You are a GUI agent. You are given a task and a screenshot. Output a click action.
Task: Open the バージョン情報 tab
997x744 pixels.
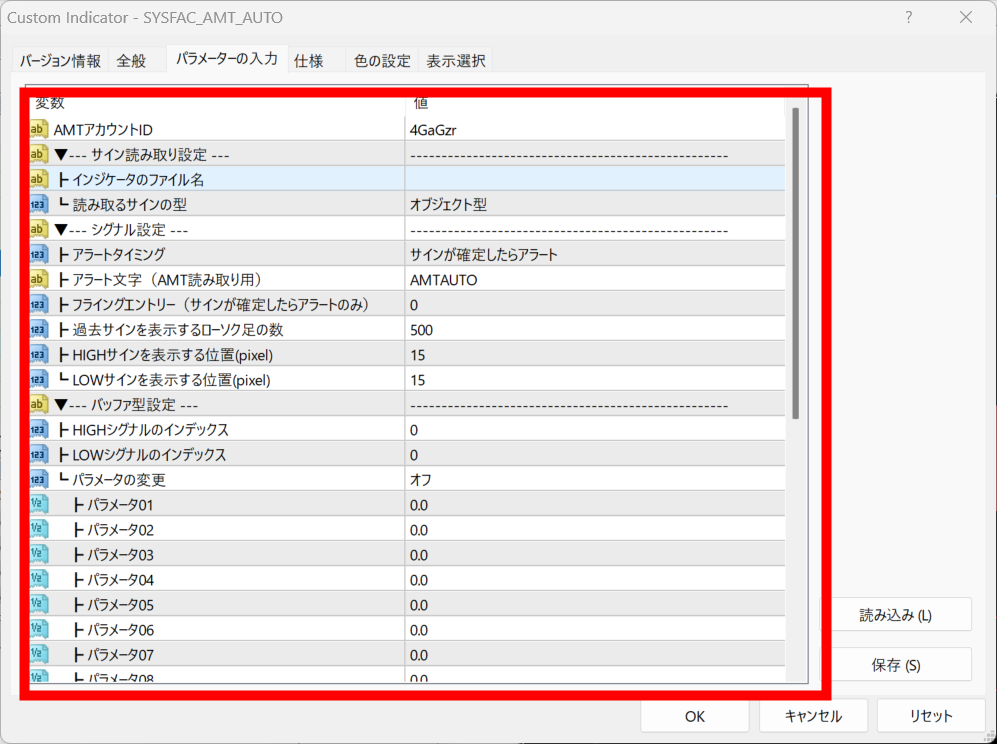point(61,61)
